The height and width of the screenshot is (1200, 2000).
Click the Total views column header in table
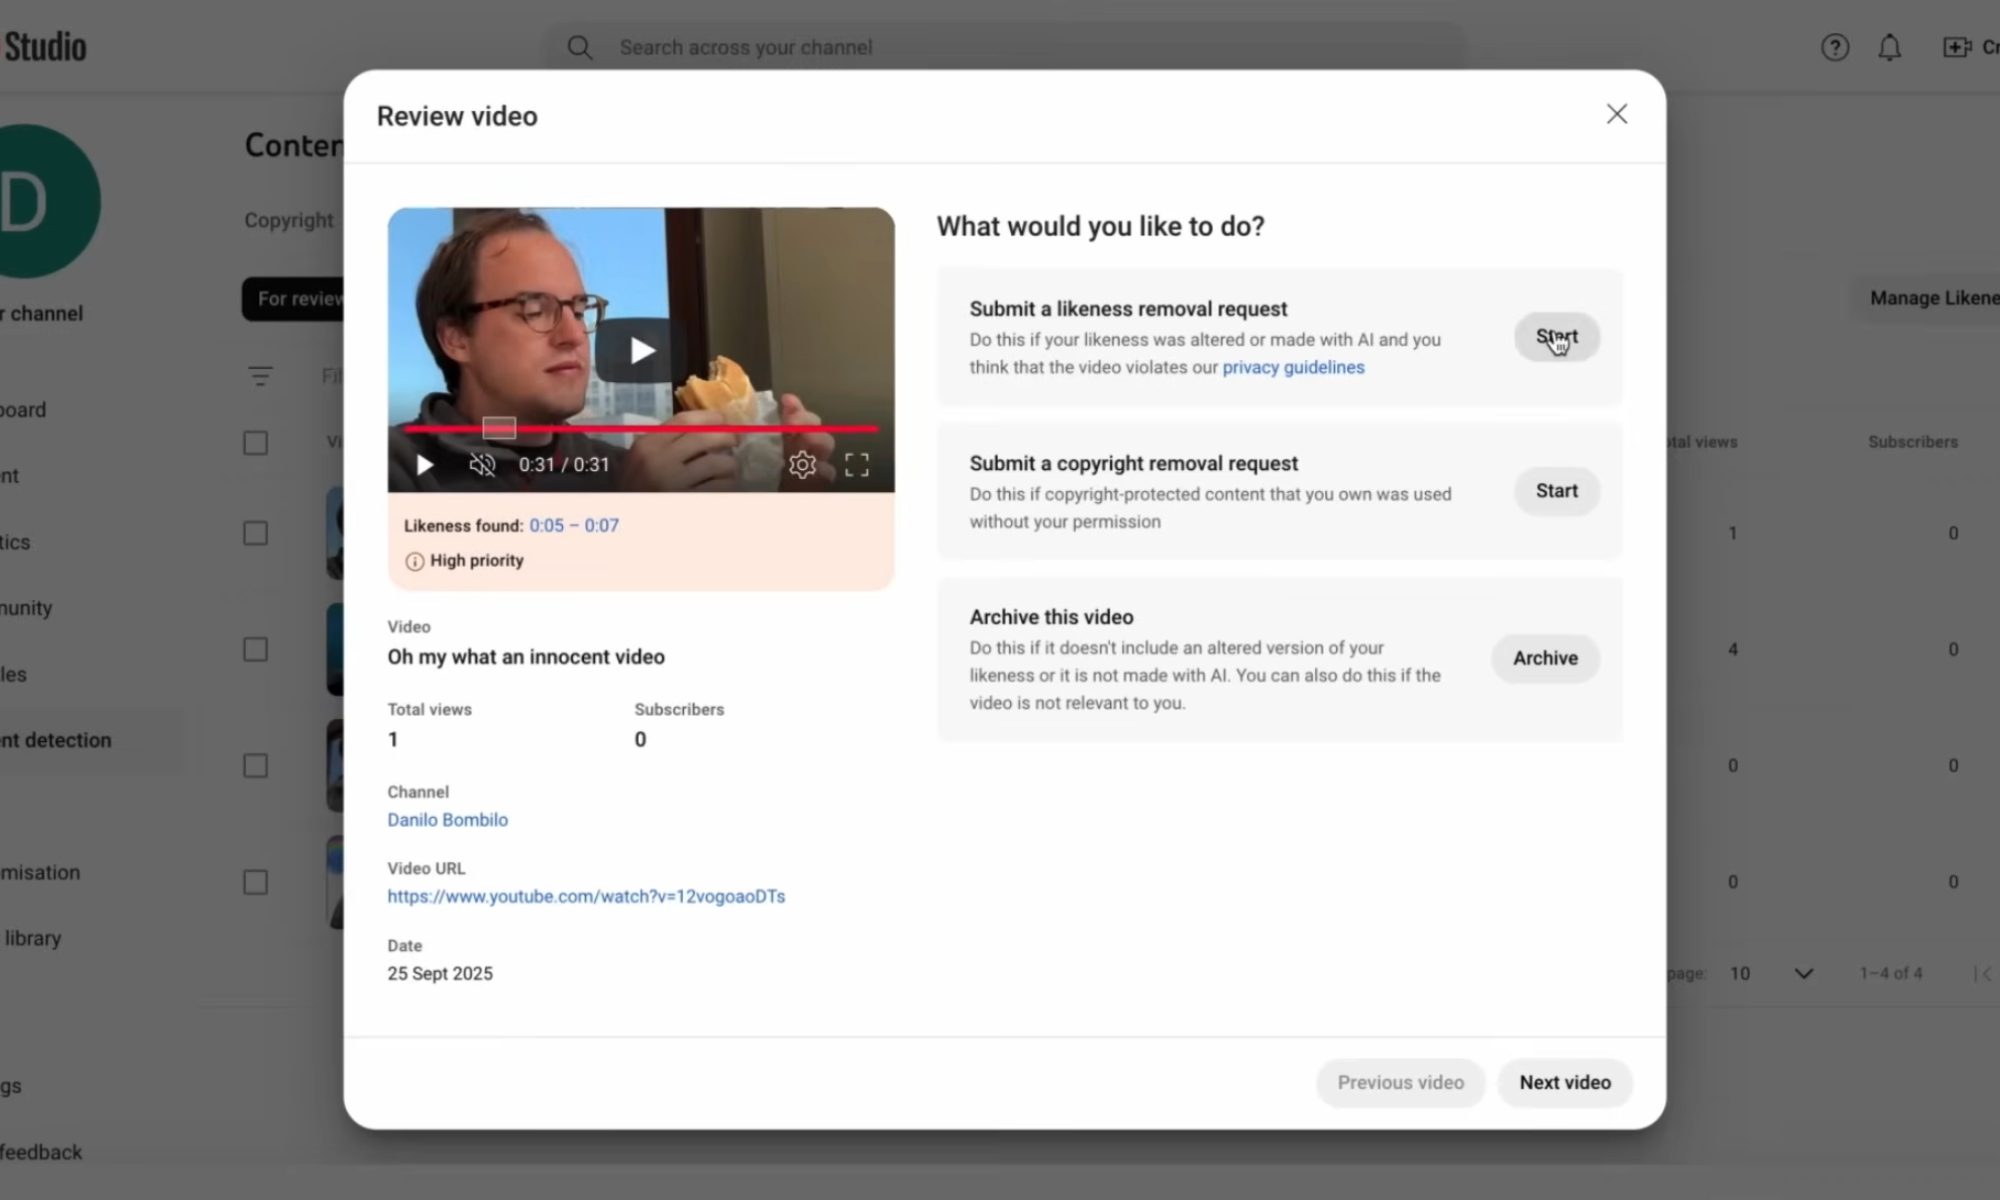[1702, 442]
